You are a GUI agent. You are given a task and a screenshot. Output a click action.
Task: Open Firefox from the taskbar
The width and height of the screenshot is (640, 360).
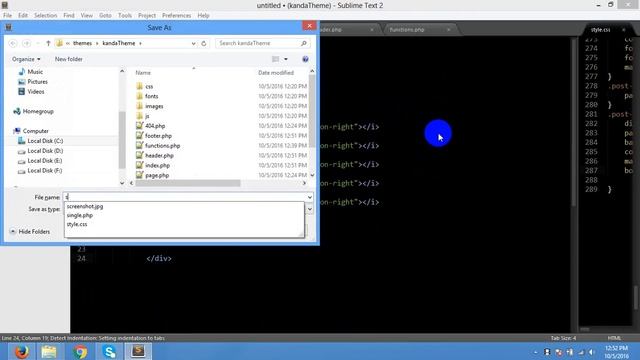click(22, 351)
